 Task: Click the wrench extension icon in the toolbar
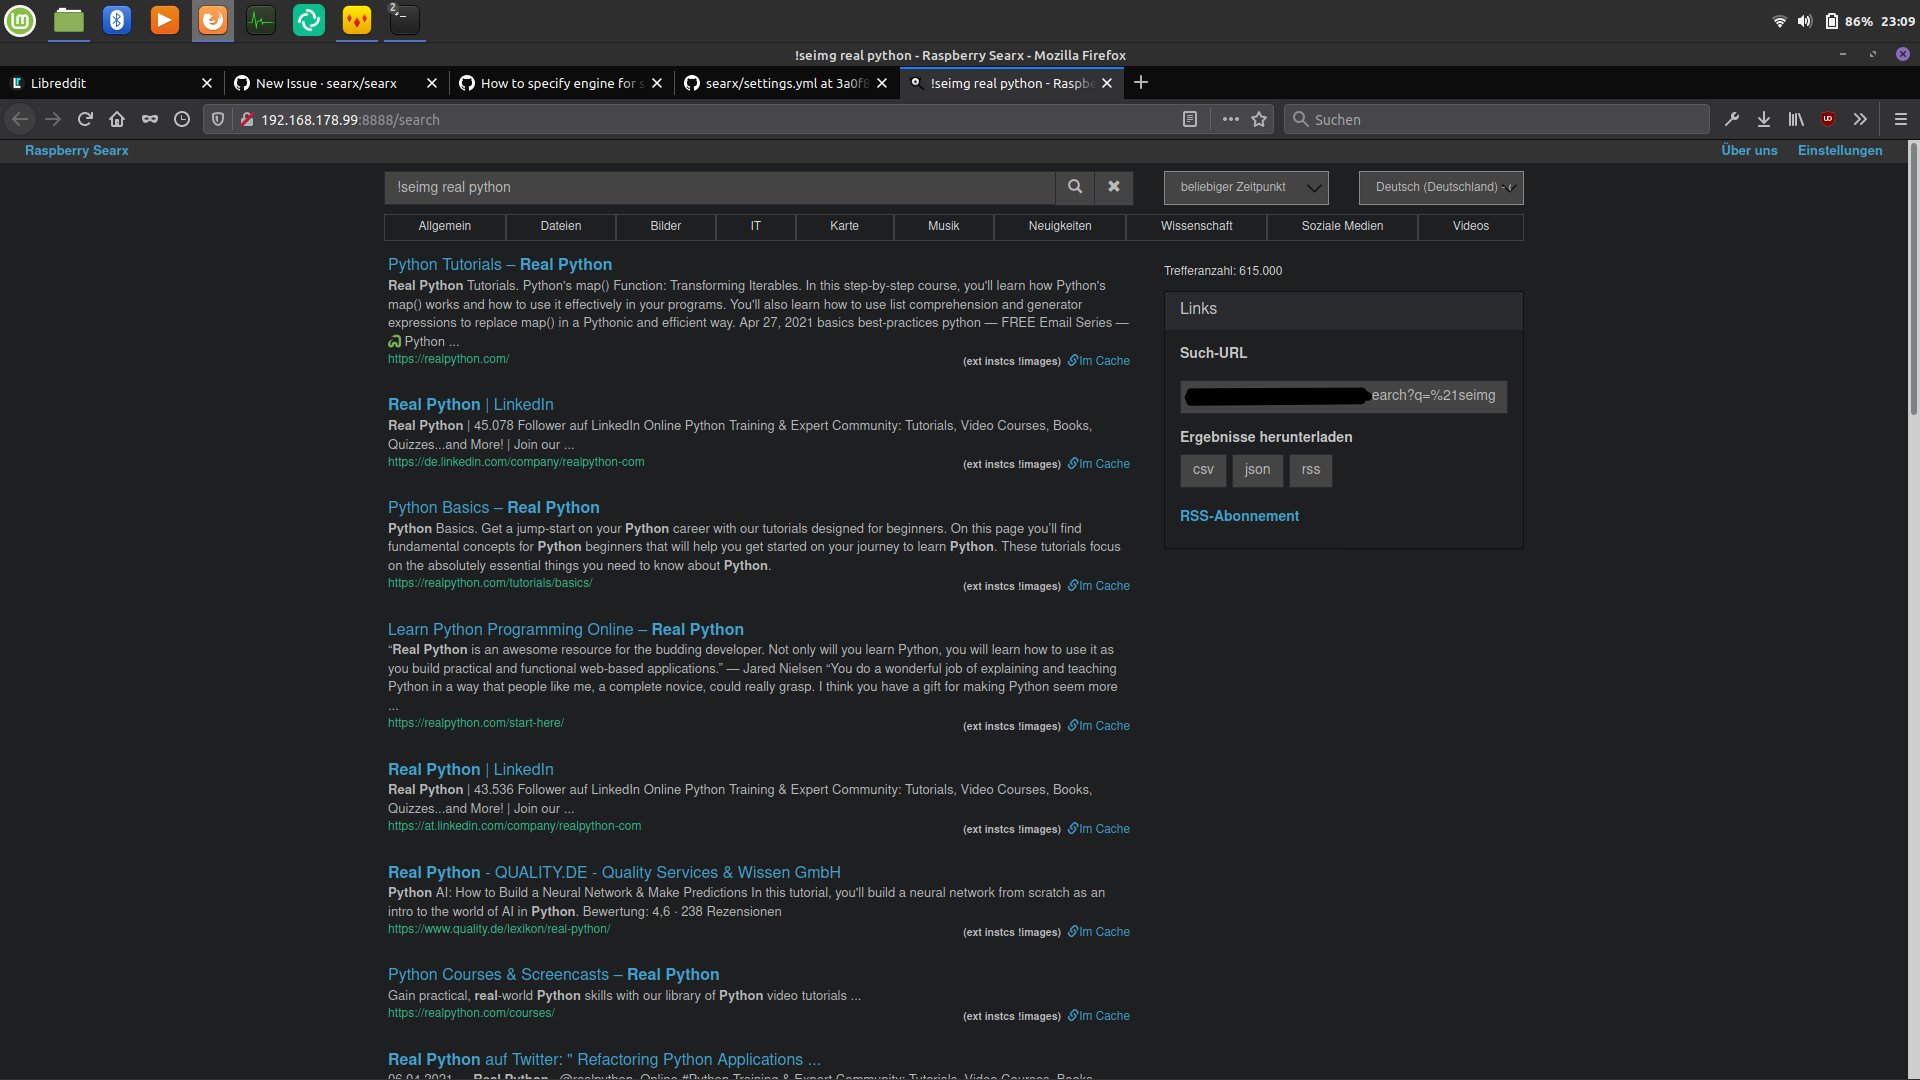pyautogui.click(x=1731, y=119)
